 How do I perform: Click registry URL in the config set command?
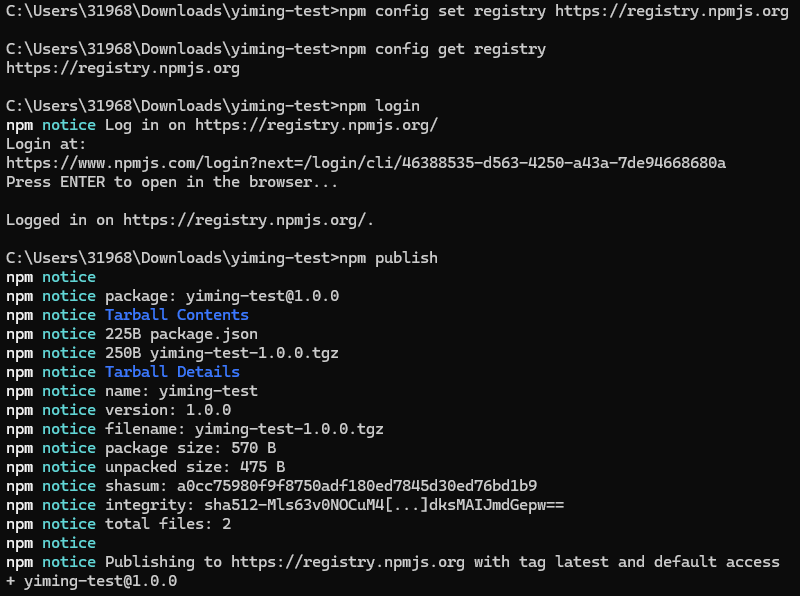[664, 11]
